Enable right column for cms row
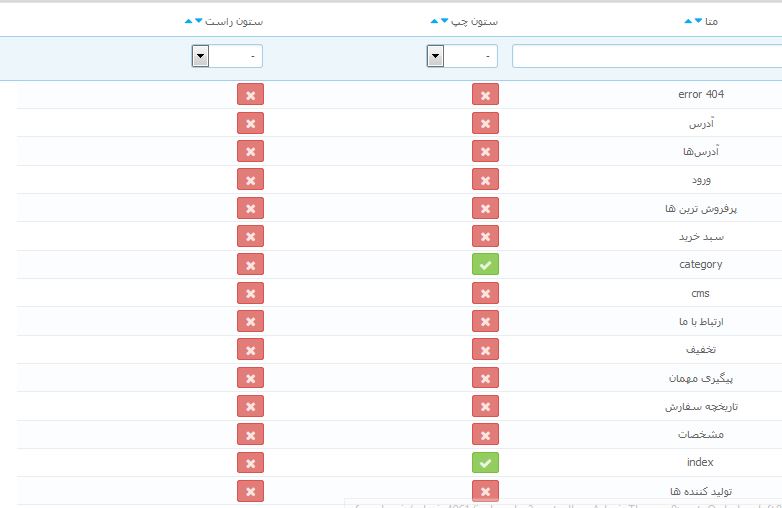This screenshot has width=782, height=508. tap(250, 293)
